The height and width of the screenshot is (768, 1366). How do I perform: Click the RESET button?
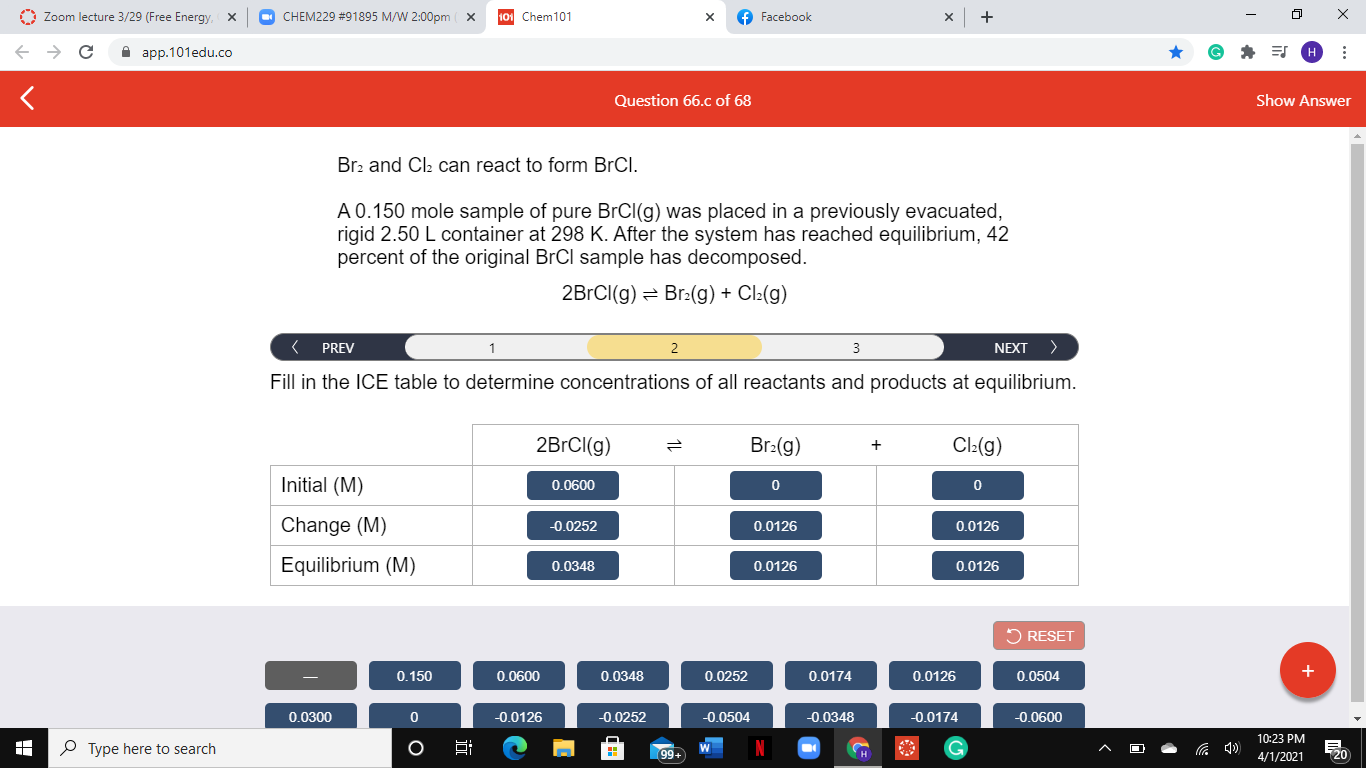[x=1039, y=635]
